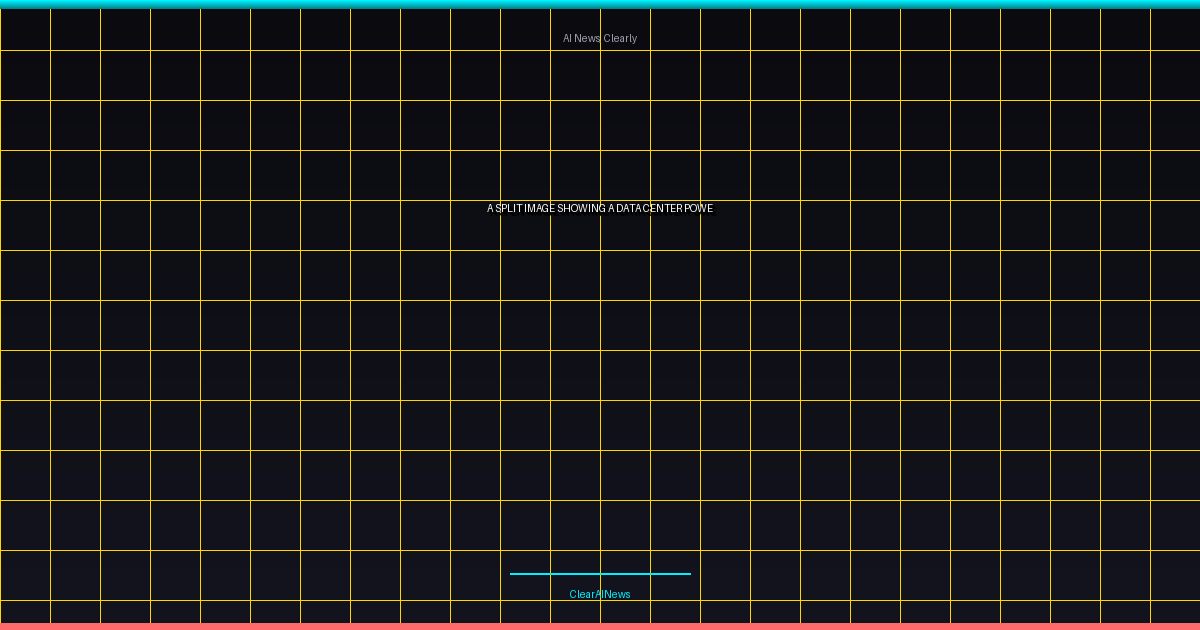Click the grid cell in the bottom-left corner
1200x630 pixels.
[x=25, y=610]
